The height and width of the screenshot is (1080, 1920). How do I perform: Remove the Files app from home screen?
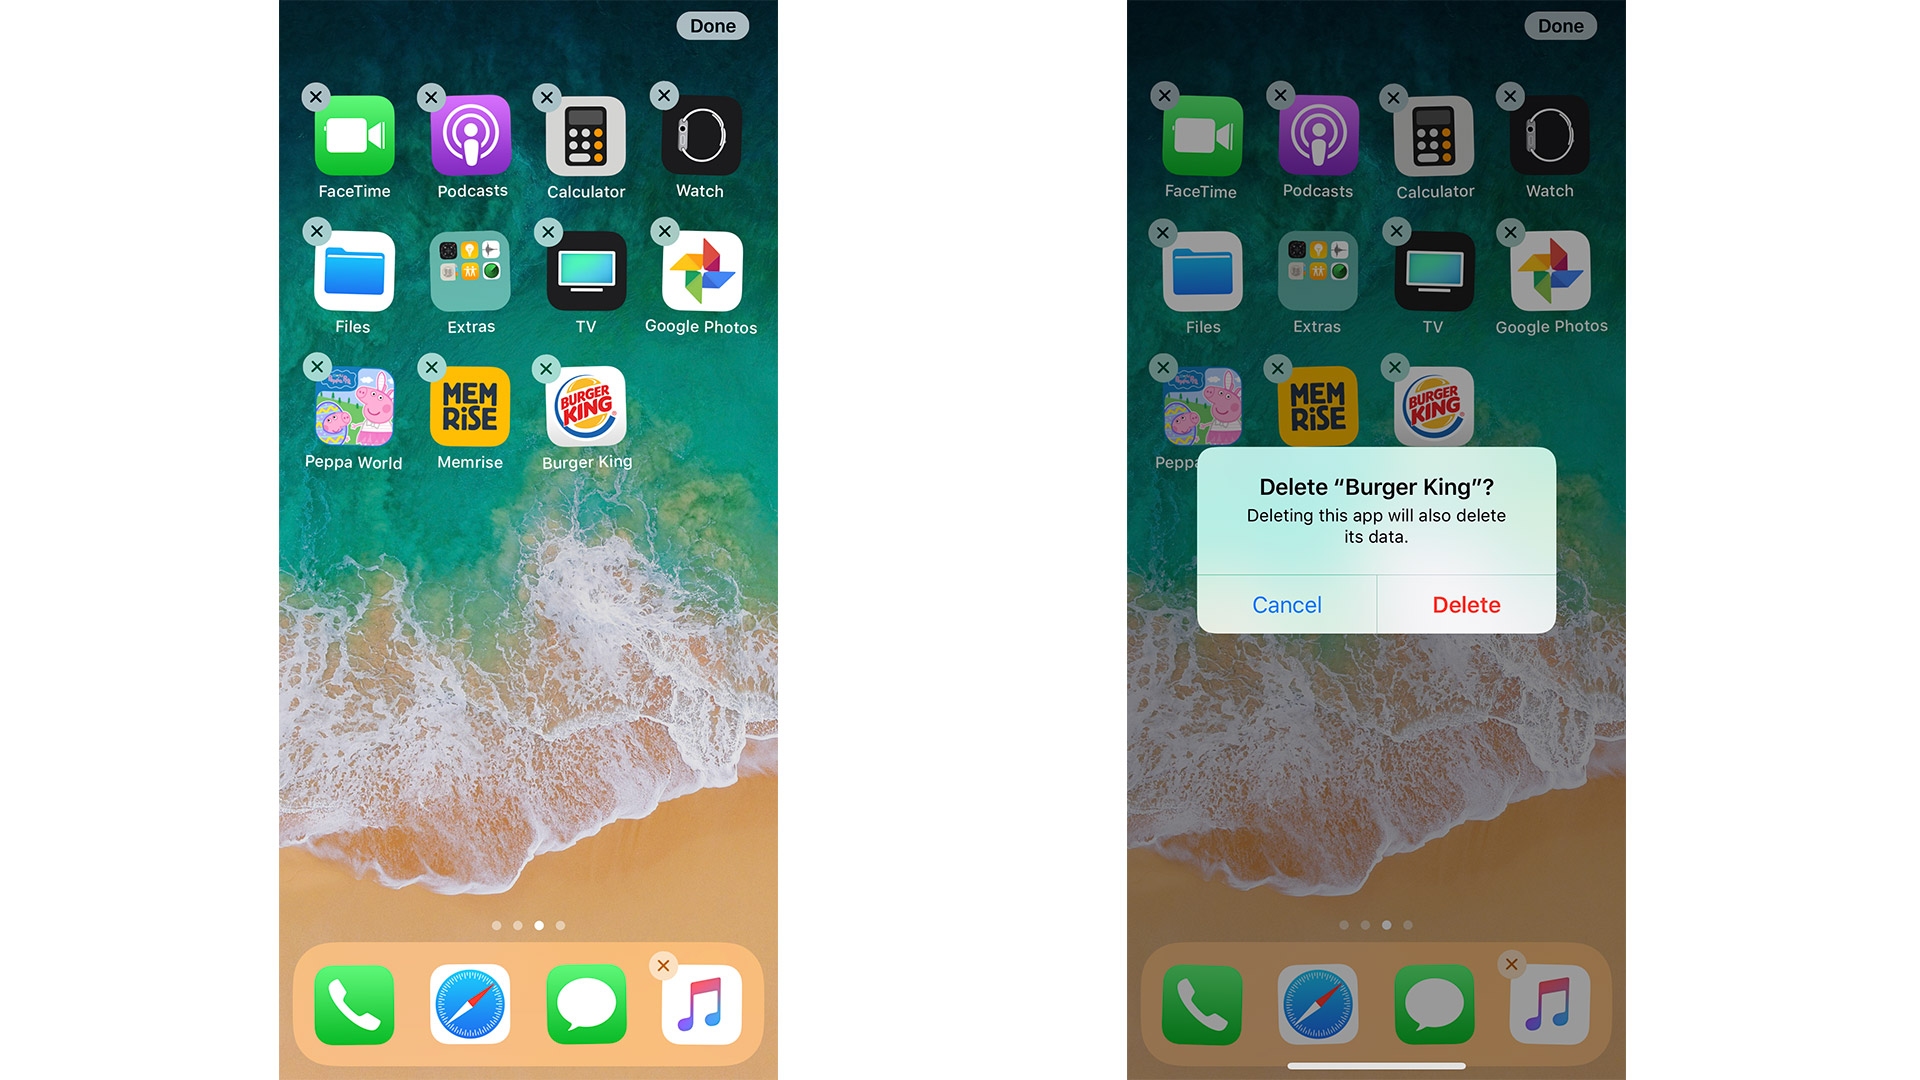(x=314, y=232)
